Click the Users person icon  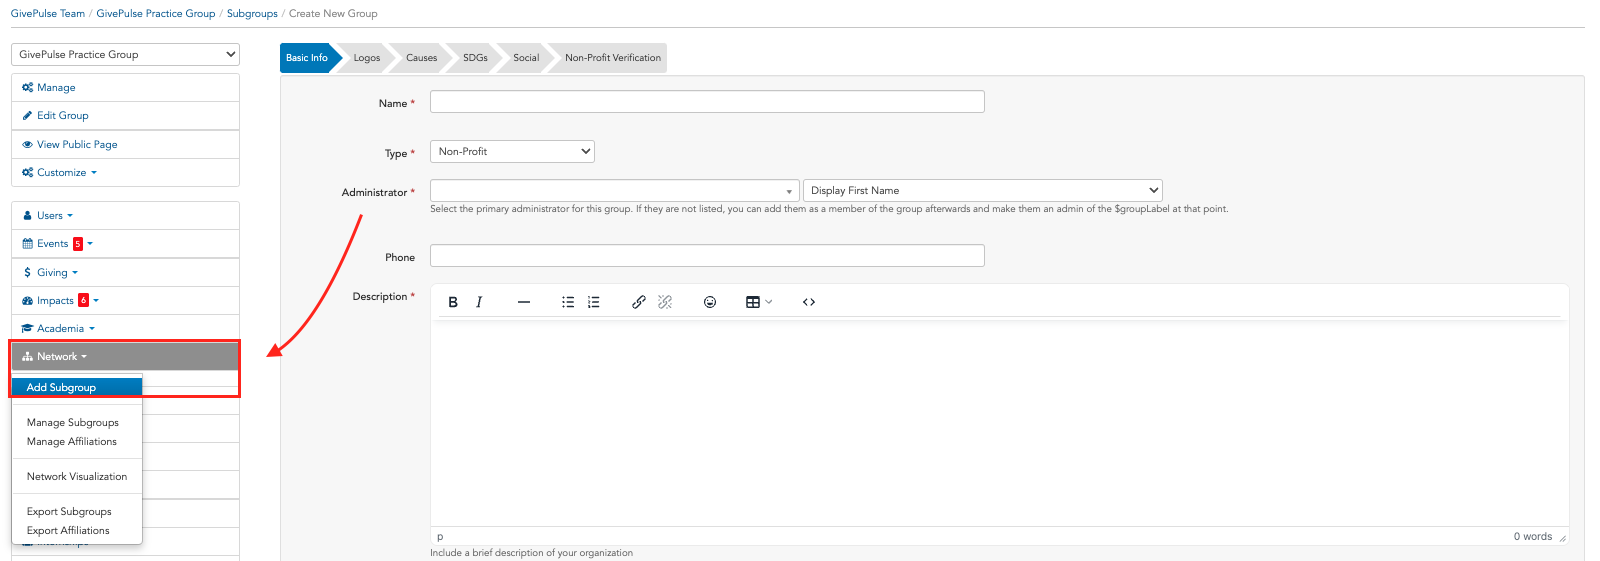coord(28,215)
